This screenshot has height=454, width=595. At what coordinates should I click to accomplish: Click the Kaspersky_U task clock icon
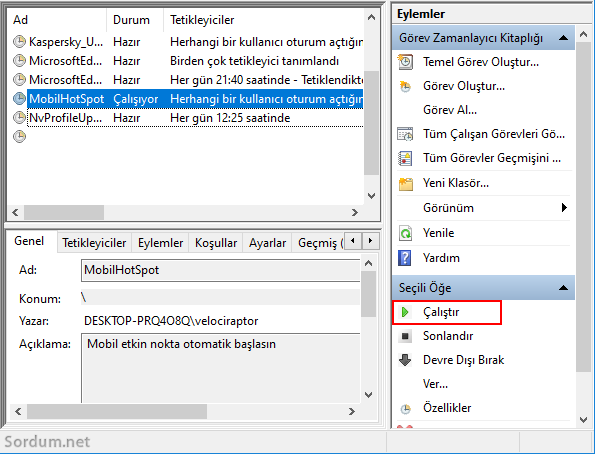(19, 41)
